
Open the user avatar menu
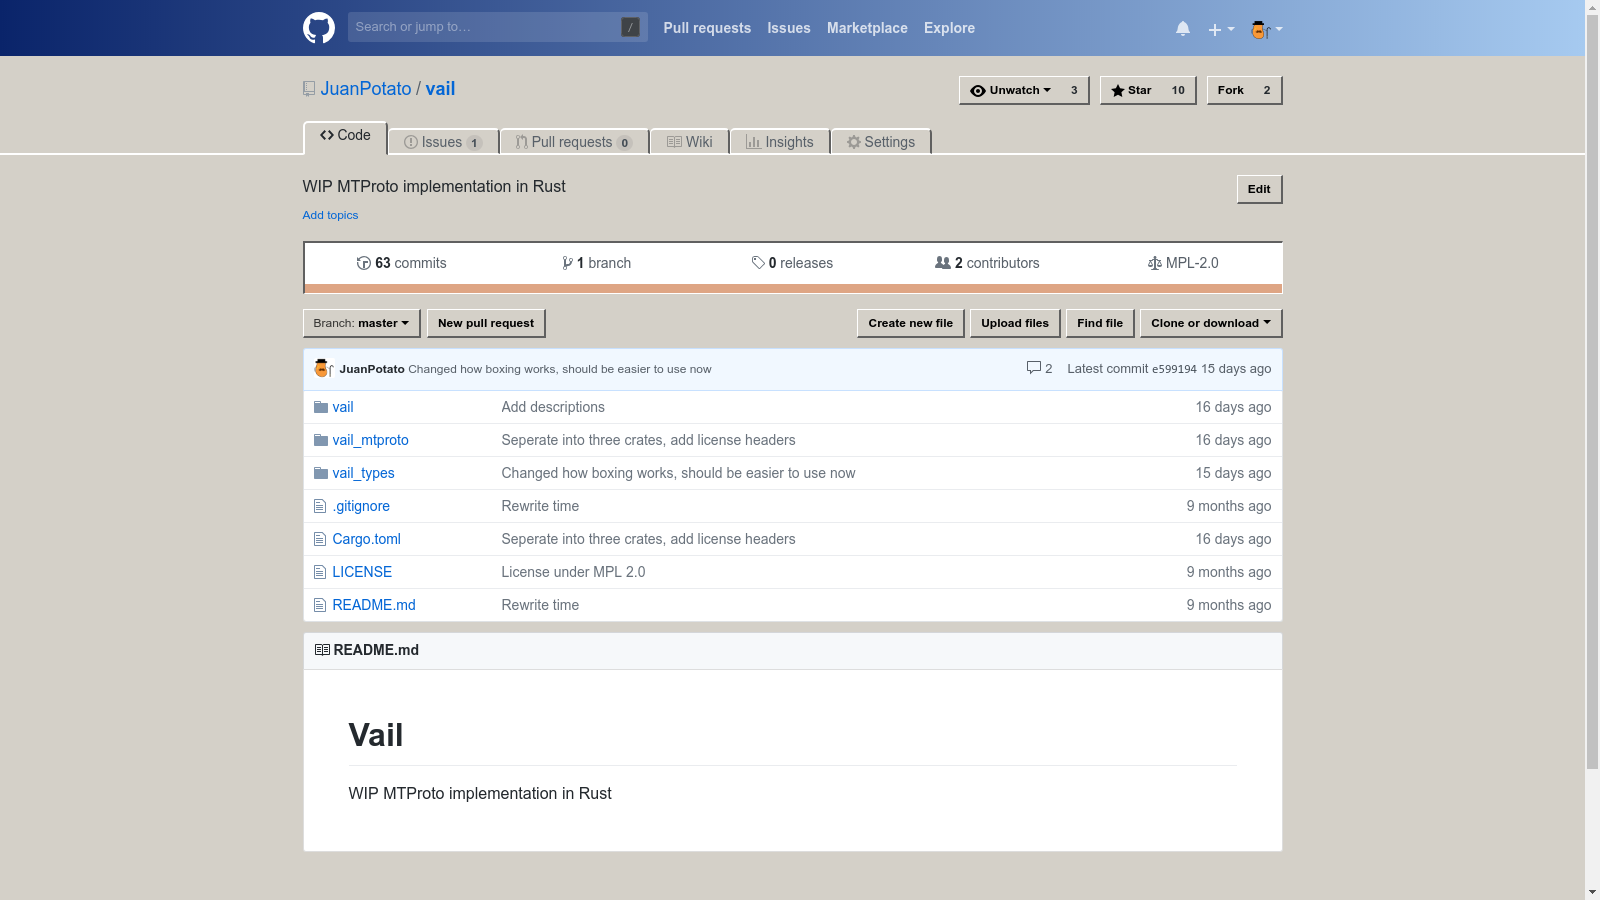pos(1266,29)
